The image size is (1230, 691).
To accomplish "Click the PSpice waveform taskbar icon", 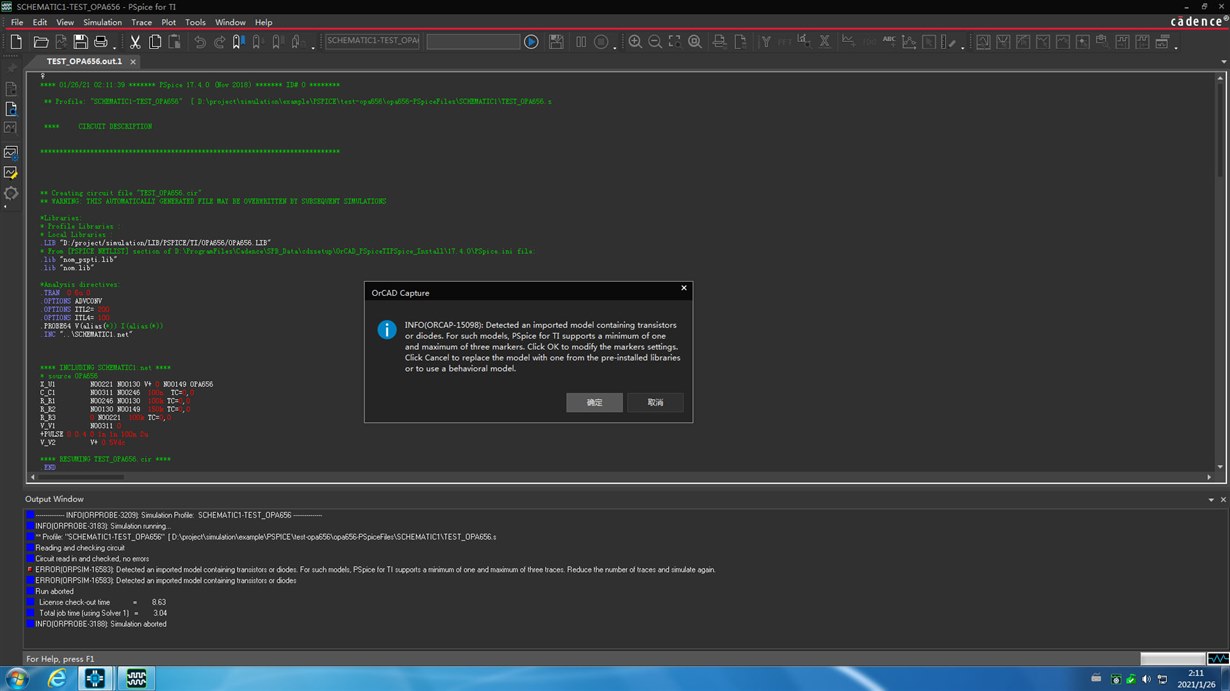I will pyautogui.click(x=136, y=679).
